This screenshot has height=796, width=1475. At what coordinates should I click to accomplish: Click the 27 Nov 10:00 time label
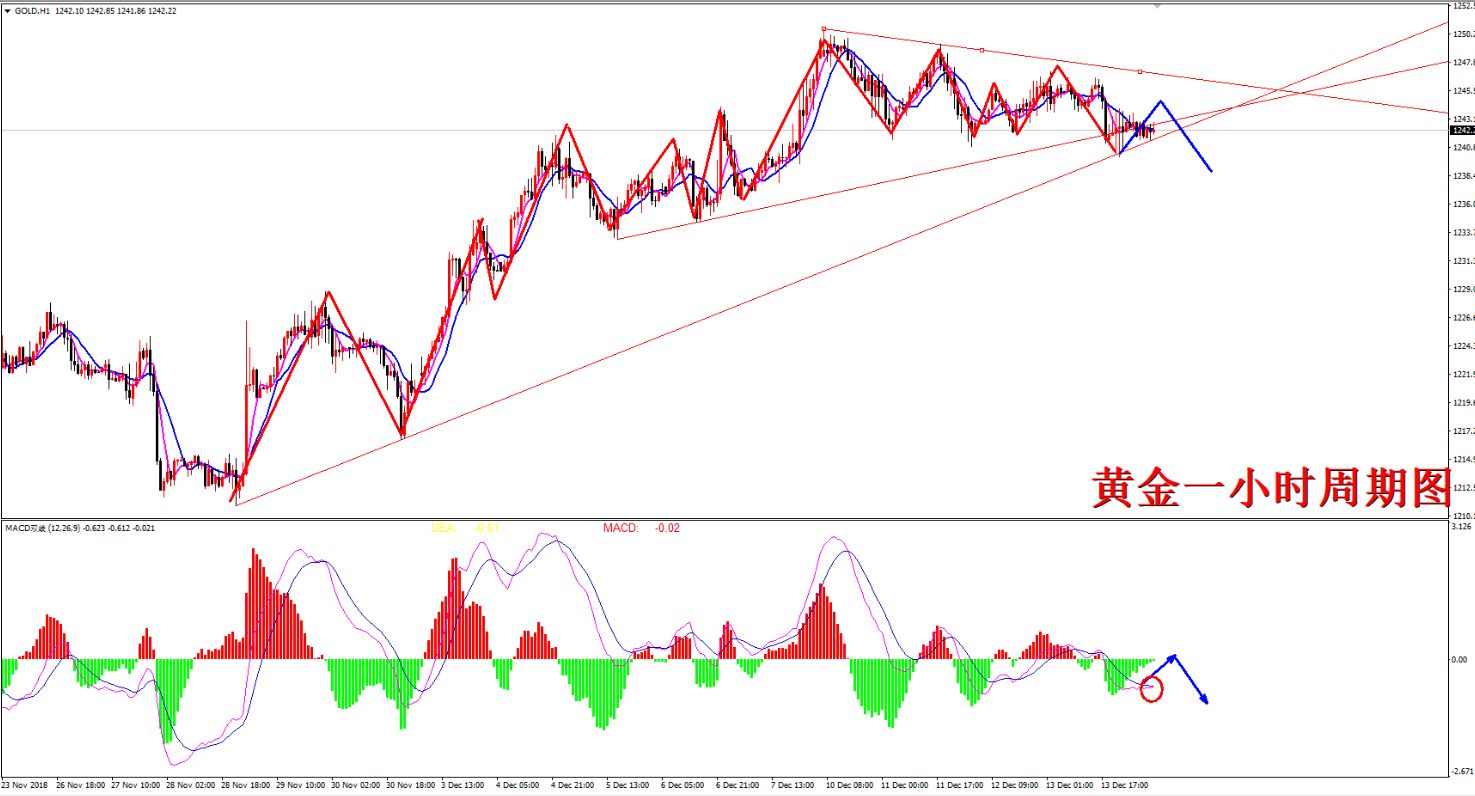136,785
